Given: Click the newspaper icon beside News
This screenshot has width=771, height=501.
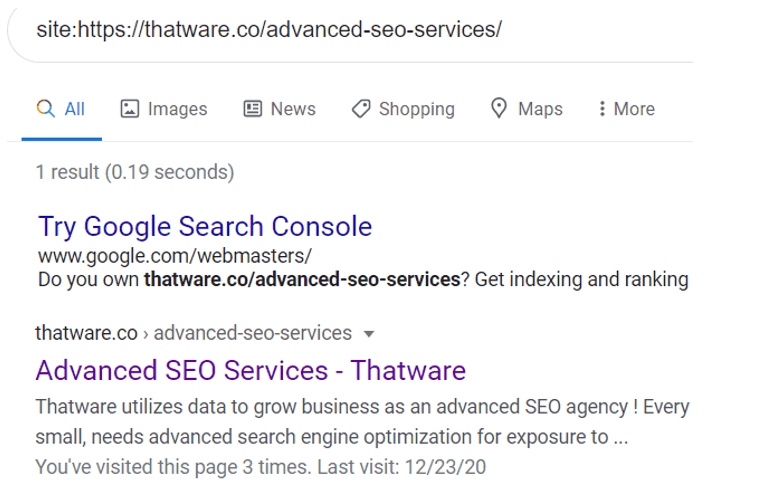Looking at the screenshot, I should 253,109.
